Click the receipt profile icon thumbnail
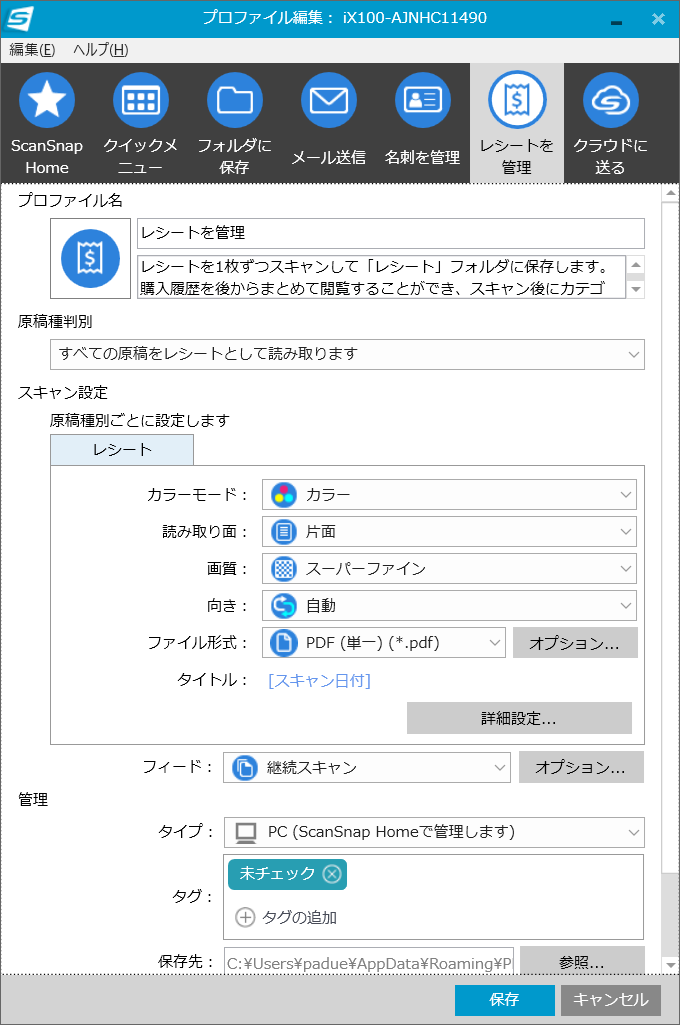The image size is (680, 1025). [x=90, y=258]
